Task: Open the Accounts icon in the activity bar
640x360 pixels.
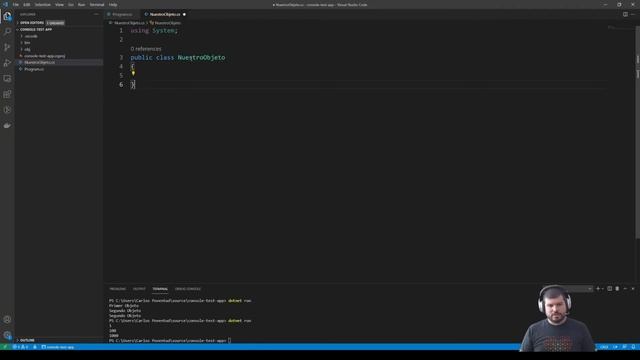Action: [x=7, y=320]
